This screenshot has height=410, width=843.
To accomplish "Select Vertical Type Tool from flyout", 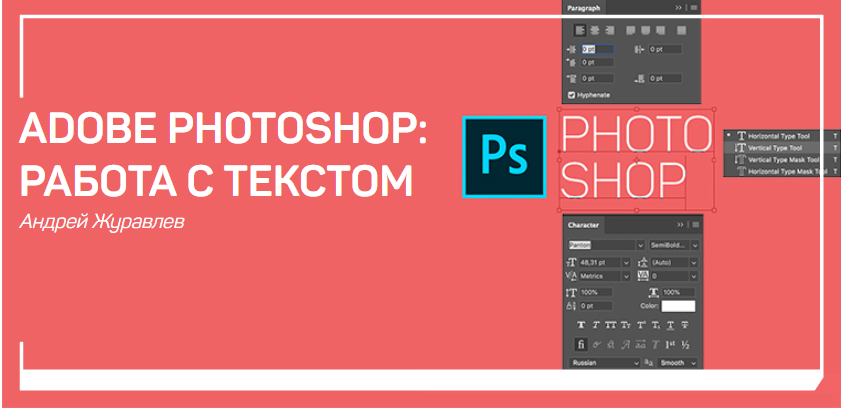I will click(x=777, y=147).
